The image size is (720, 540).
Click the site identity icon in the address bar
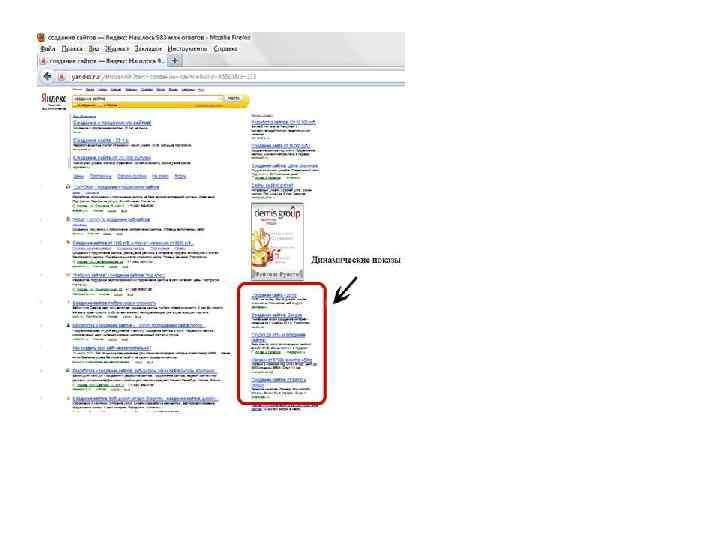pos(62,77)
